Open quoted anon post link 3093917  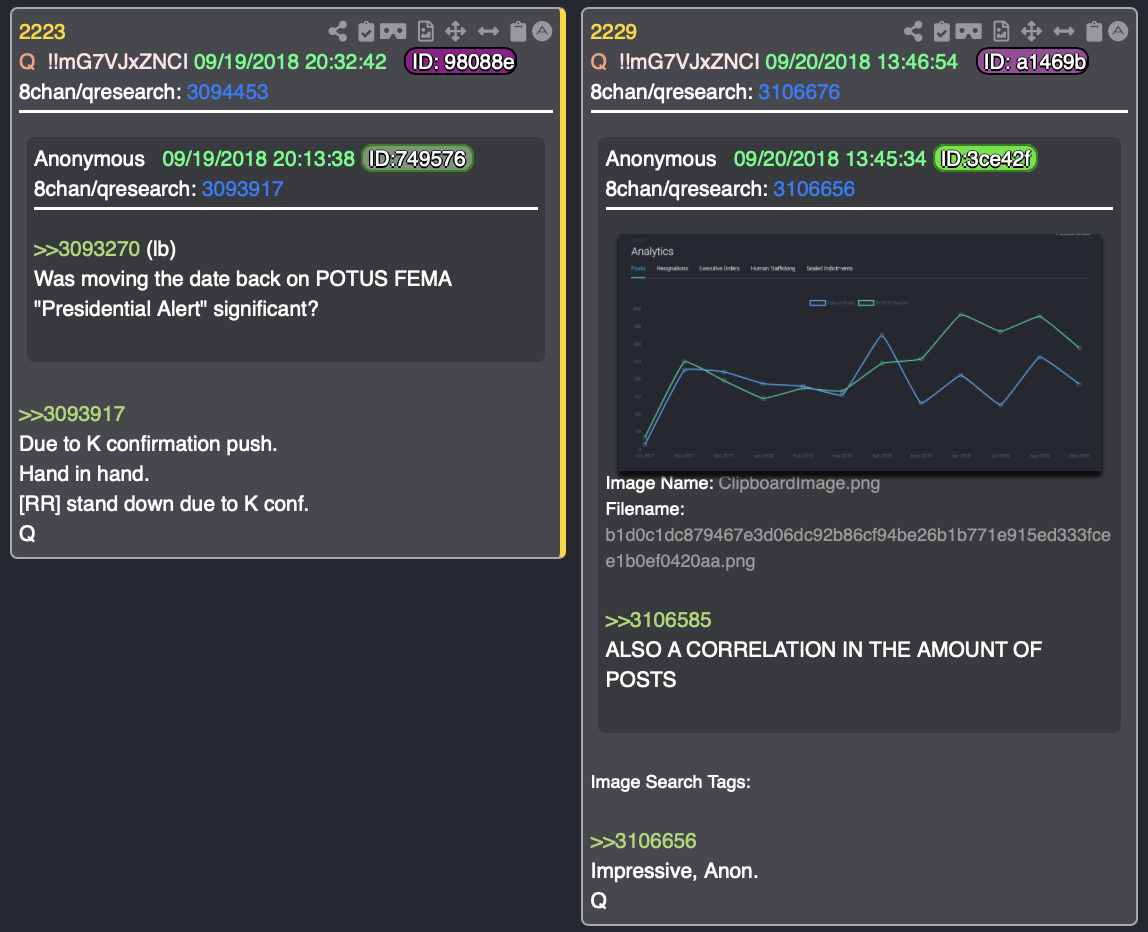coord(242,189)
